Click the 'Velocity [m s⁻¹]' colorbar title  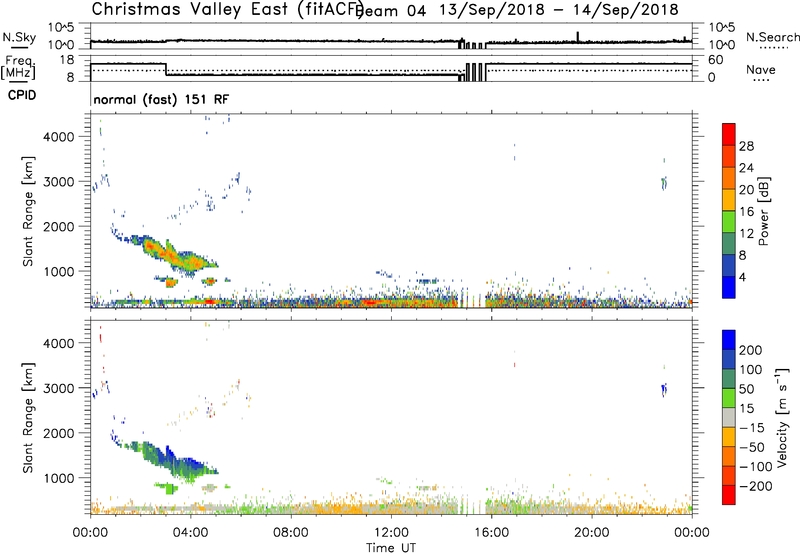(x=782, y=418)
